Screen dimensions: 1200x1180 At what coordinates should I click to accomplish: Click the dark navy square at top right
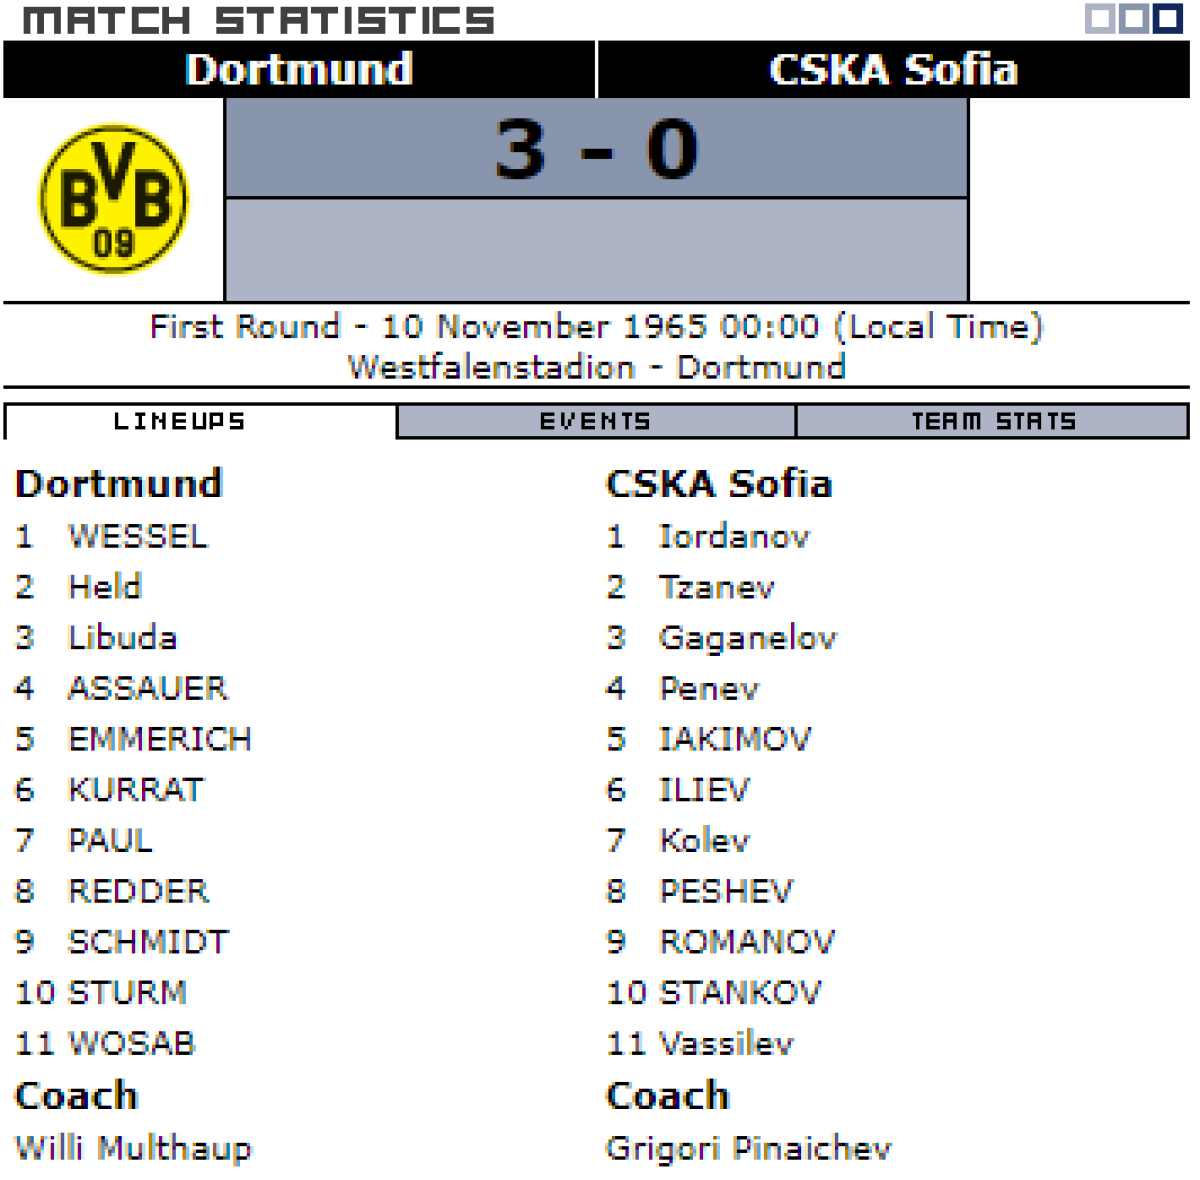tap(1168, 19)
